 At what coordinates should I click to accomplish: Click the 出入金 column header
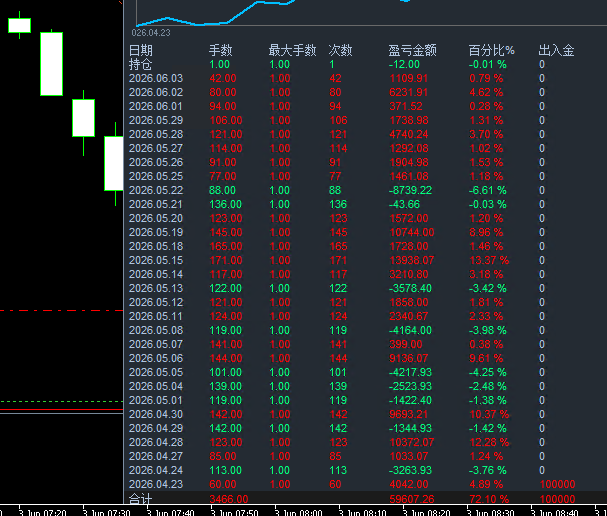556,50
